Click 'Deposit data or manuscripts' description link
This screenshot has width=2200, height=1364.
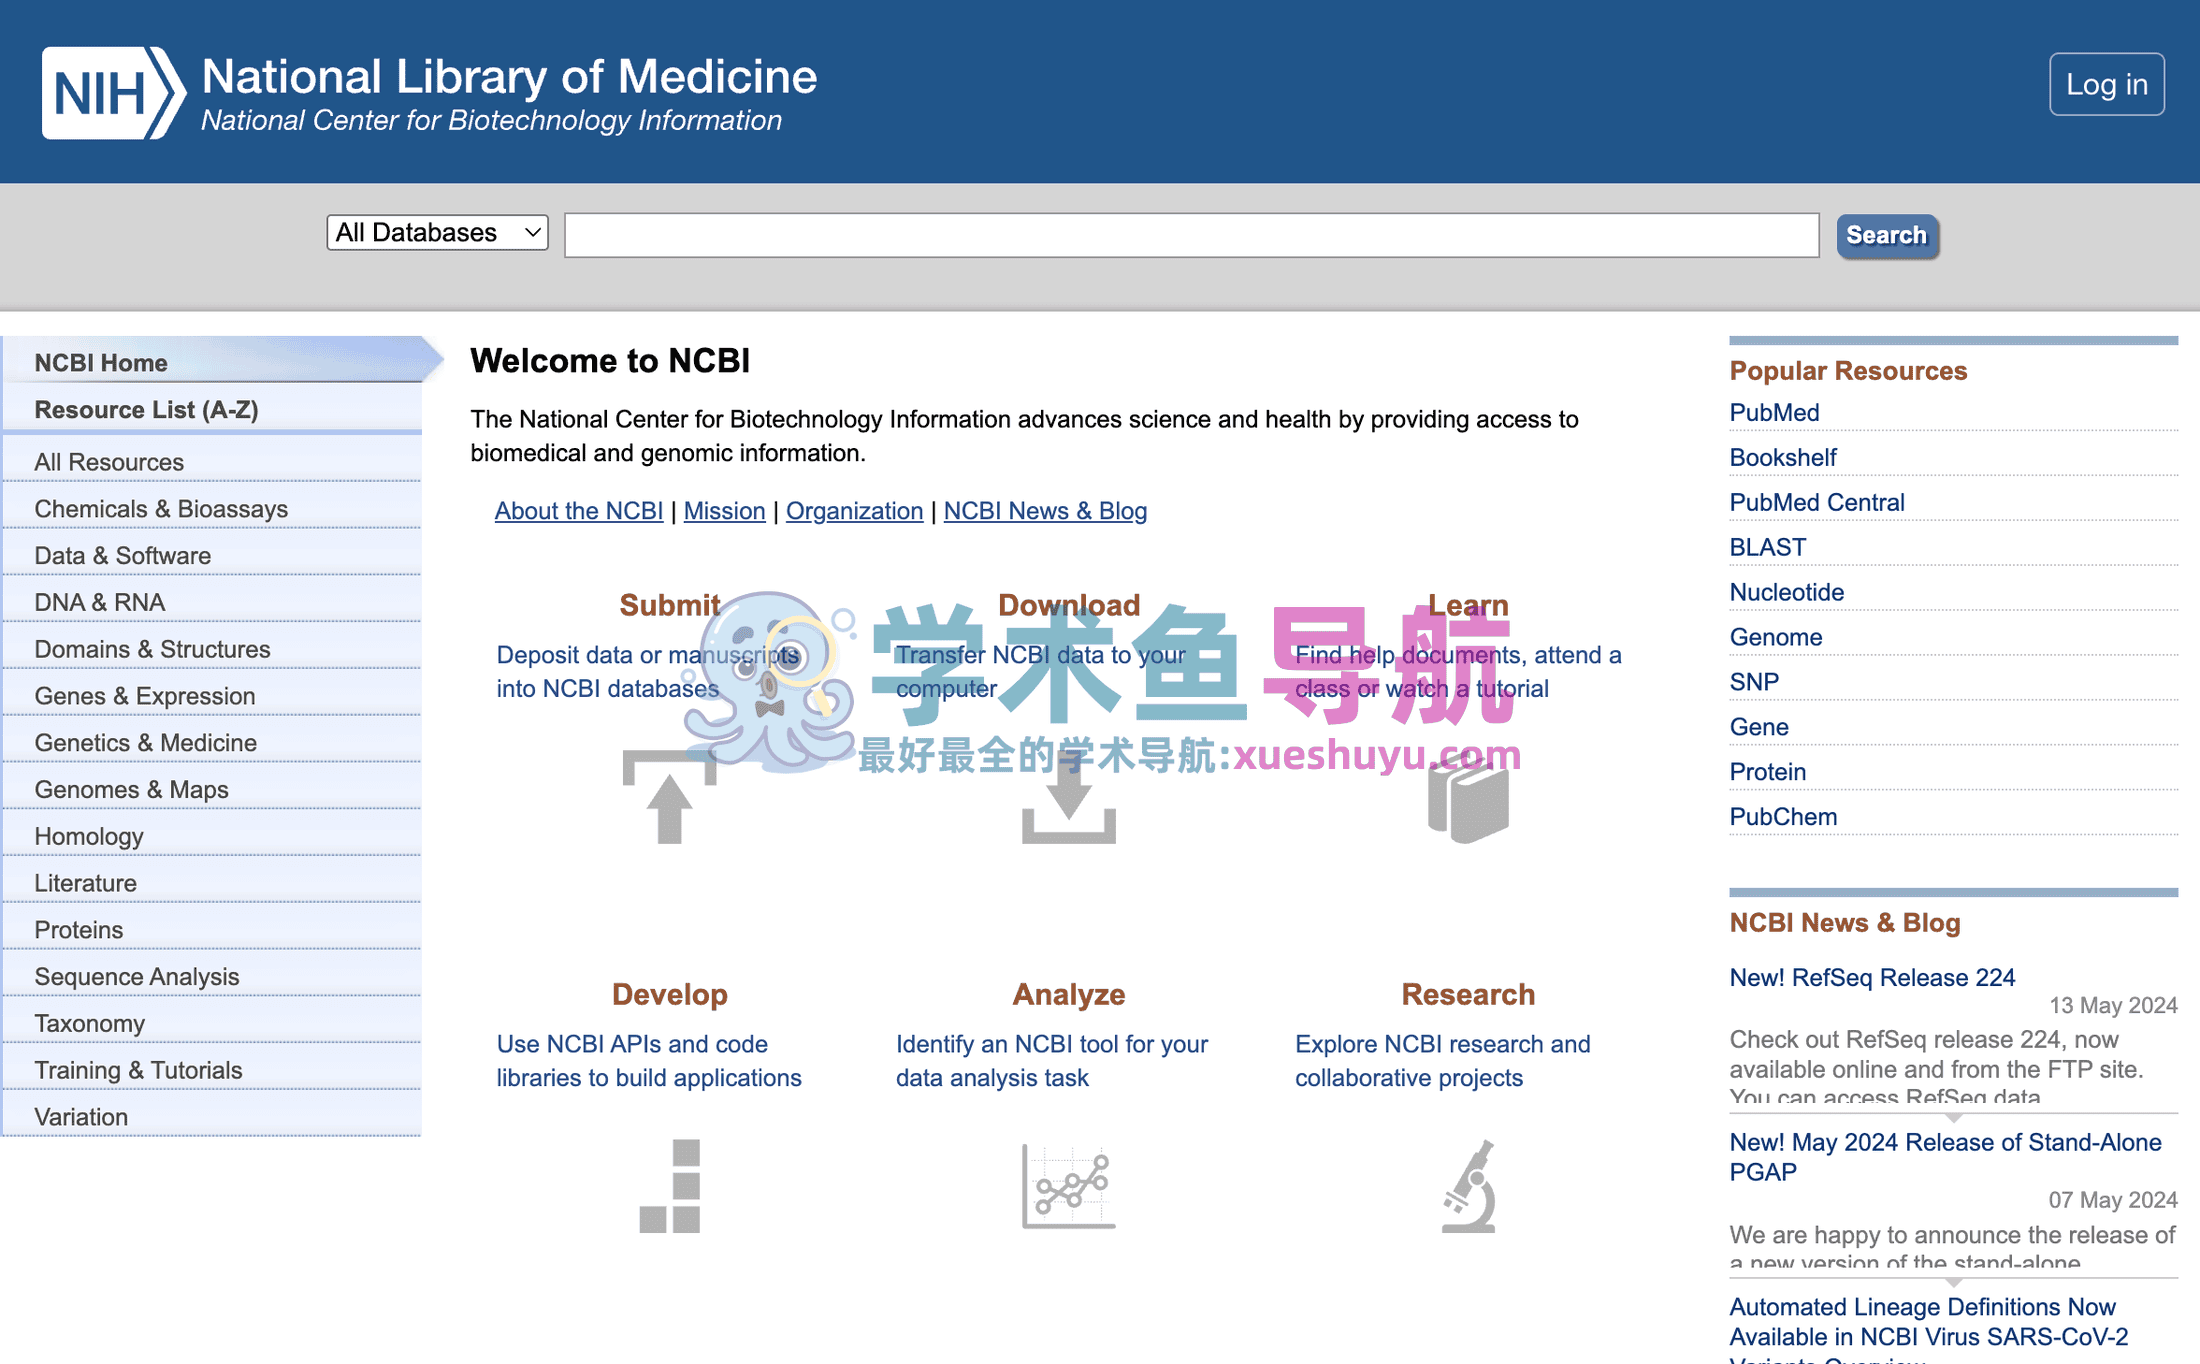pyautogui.click(x=647, y=672)
